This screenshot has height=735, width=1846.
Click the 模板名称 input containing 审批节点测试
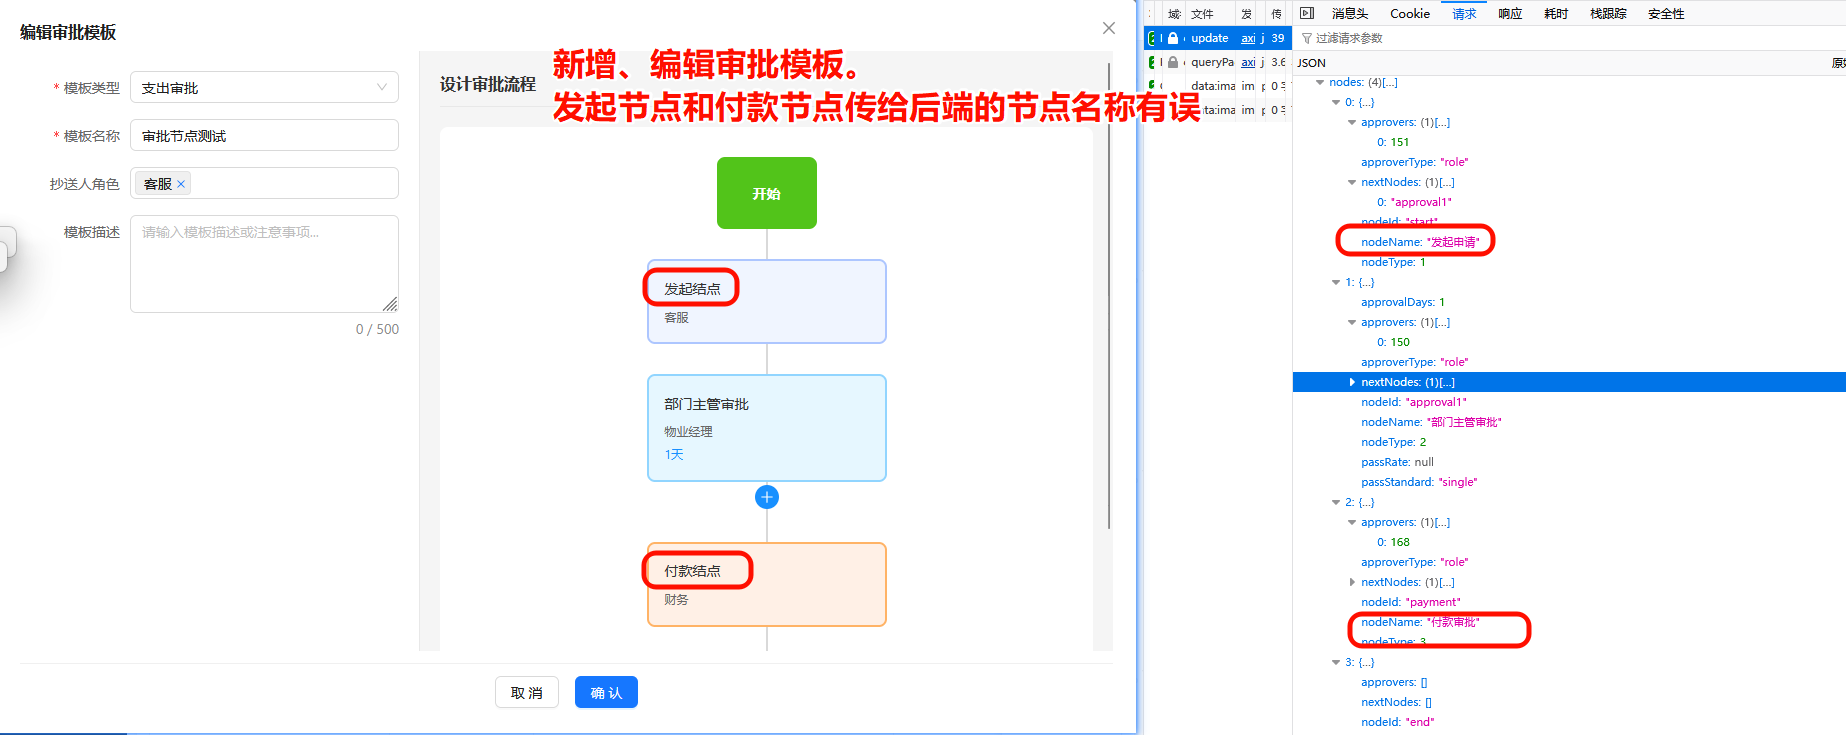click(264, 135)
